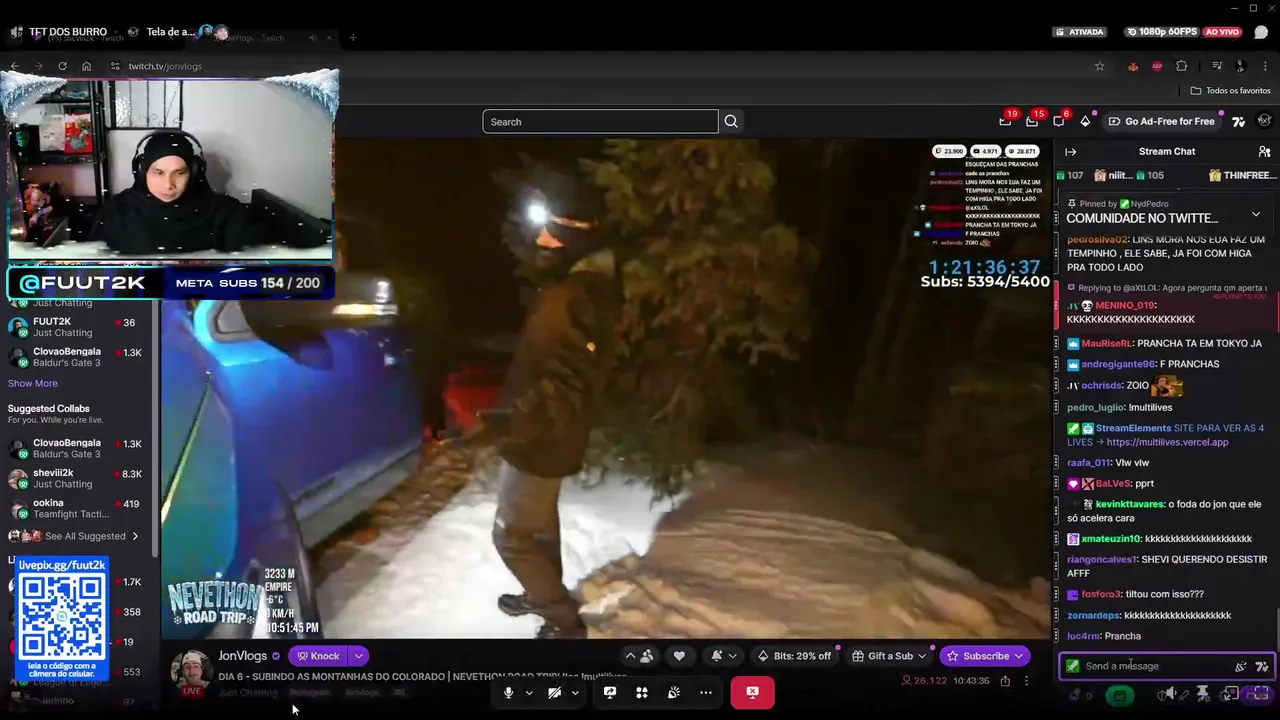Open the dropdown arrow beside the notification bell
This screenshot has height=720, width=1280.
coord(733,656)
